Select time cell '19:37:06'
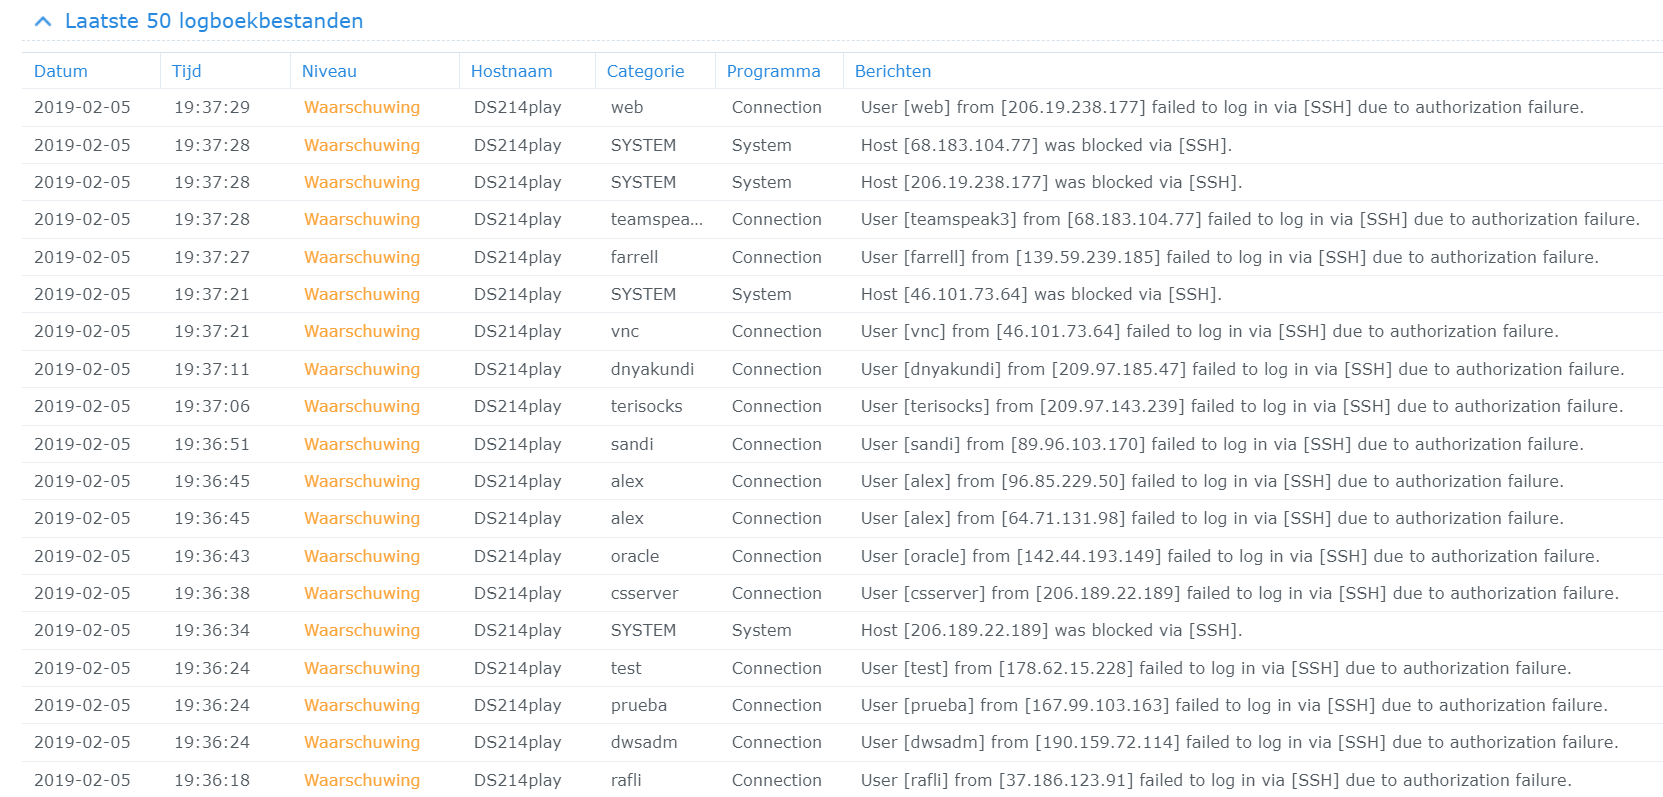 212,406
